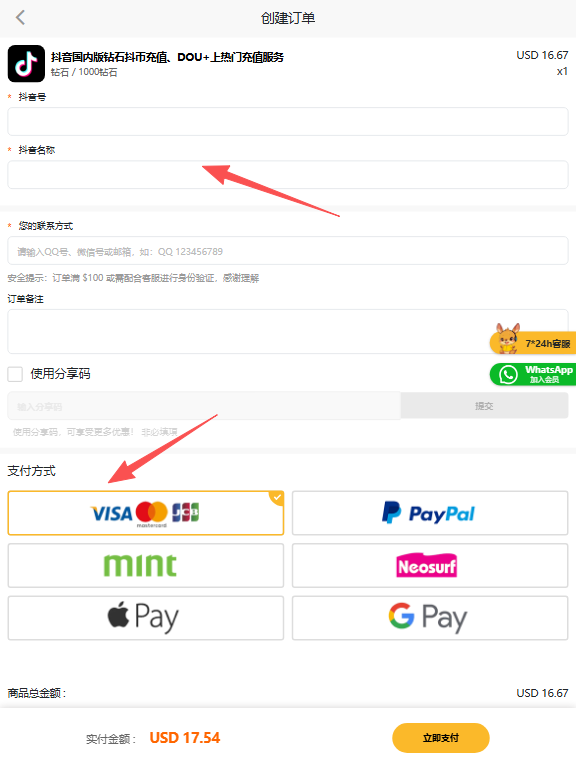Click the 输入分享码 share code field
576x768 pixels.
coord(204,406)
